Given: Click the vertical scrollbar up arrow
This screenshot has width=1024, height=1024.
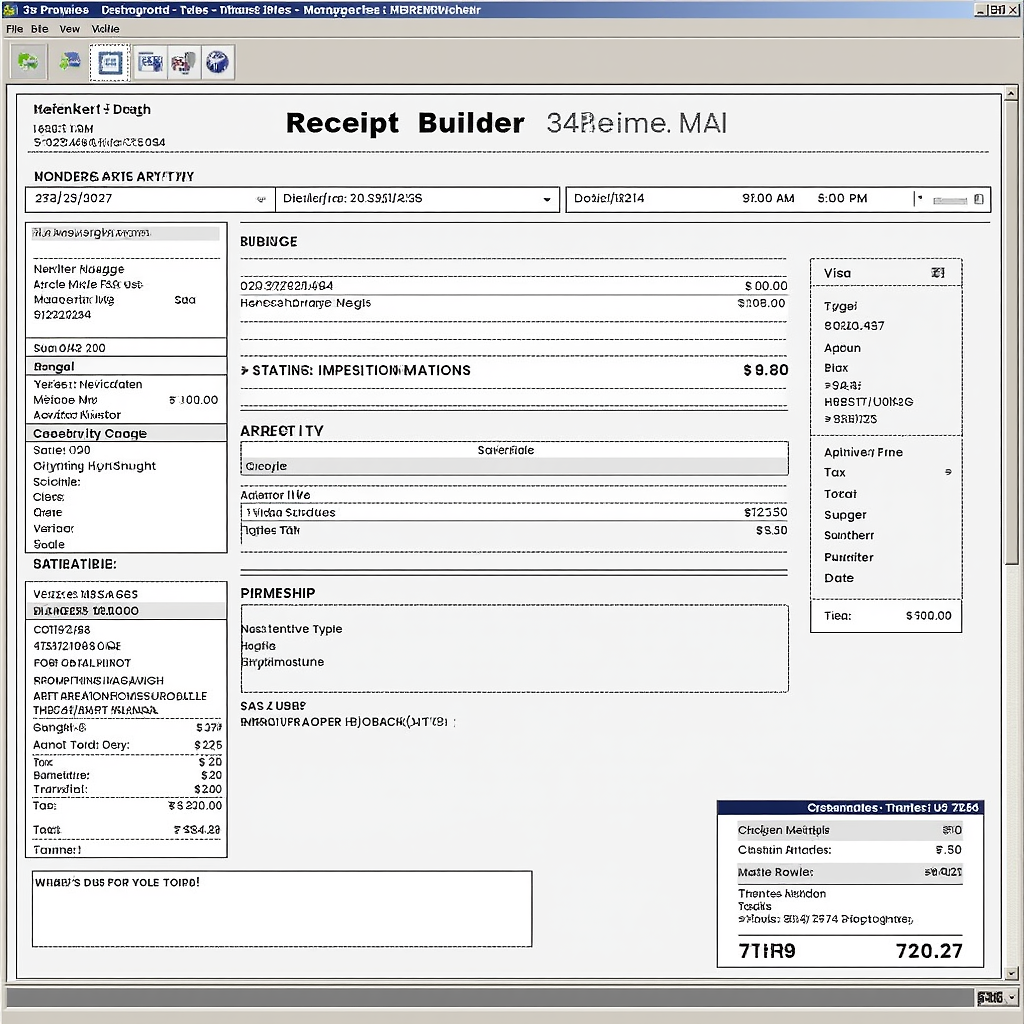Looking at the screenshot, I should pos(1011,93).
